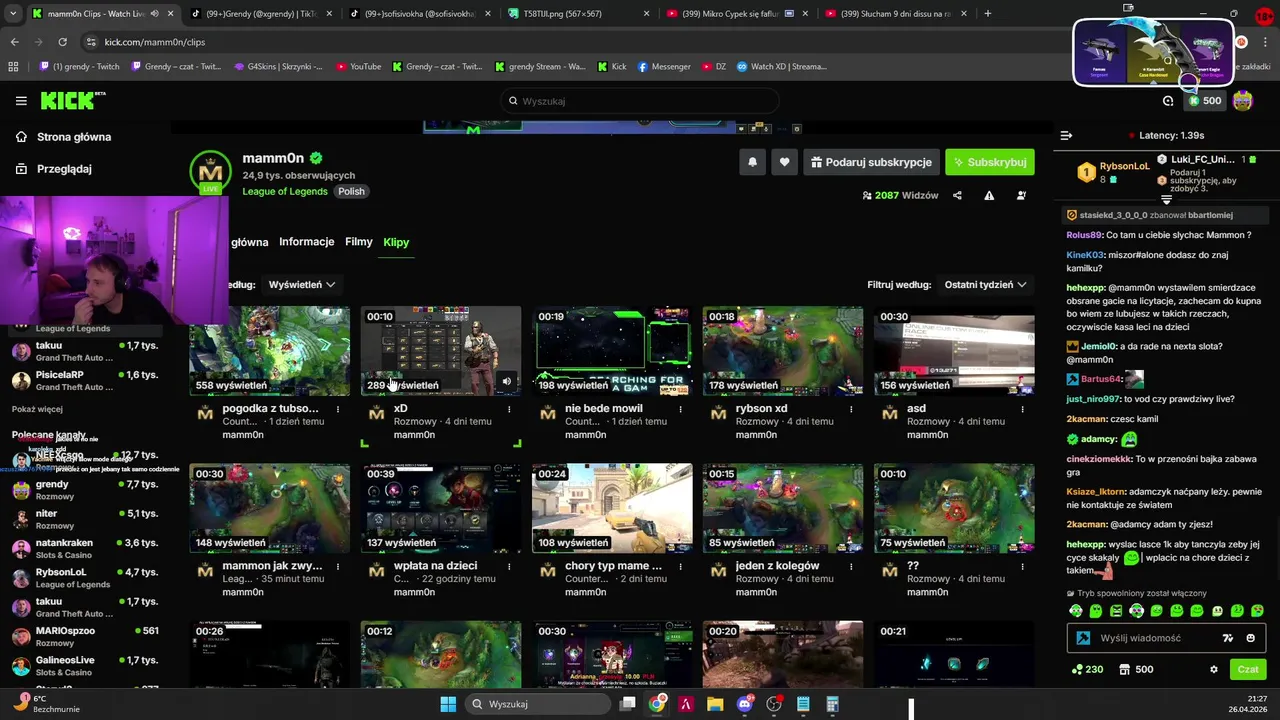This screenshot has width=1280, height=720.
Task: Open the emoji picker in chat
Action: 1251,638
